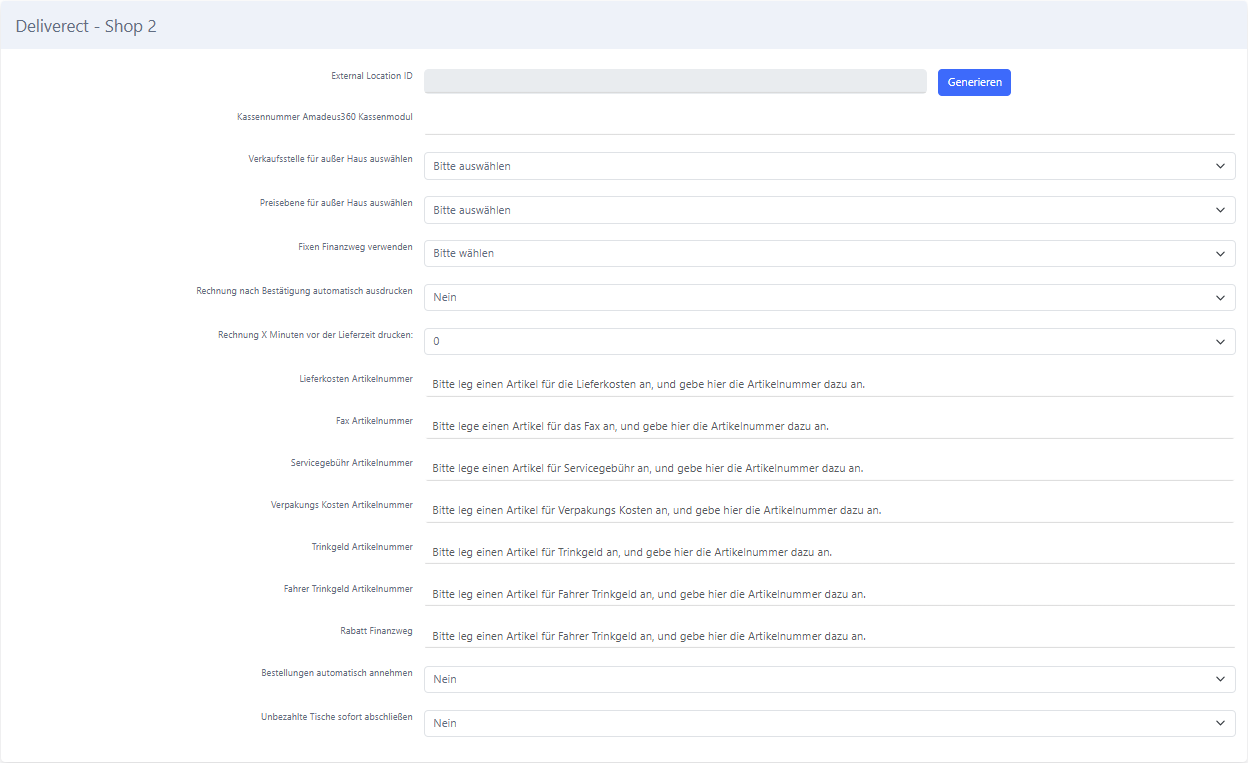Click the Servicegebühr Artikelnummer input field

pos(830,468)
